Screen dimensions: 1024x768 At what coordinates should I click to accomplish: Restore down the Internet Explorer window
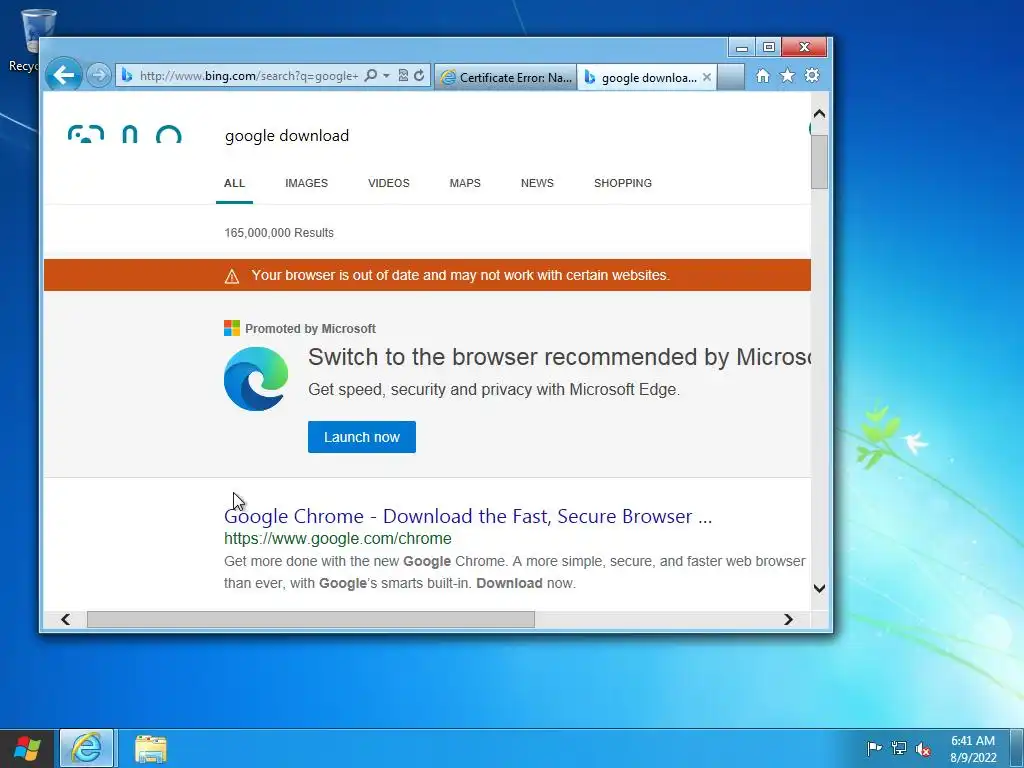point(769,47)
